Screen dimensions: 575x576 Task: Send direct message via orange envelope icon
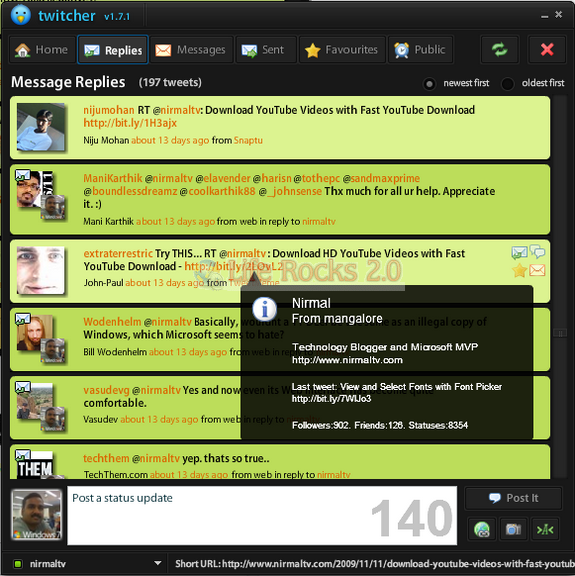click(x=537, y=270)
